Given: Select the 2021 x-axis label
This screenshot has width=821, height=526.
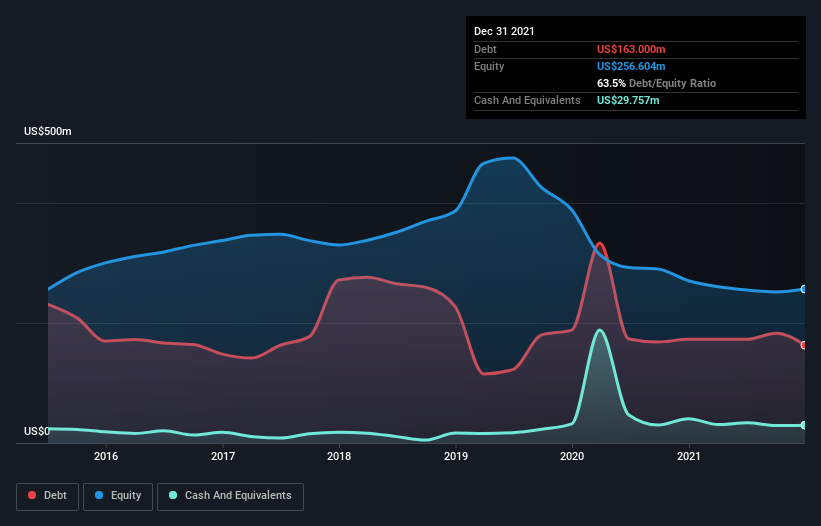Looking at the screenshot, I should (689, 456).
